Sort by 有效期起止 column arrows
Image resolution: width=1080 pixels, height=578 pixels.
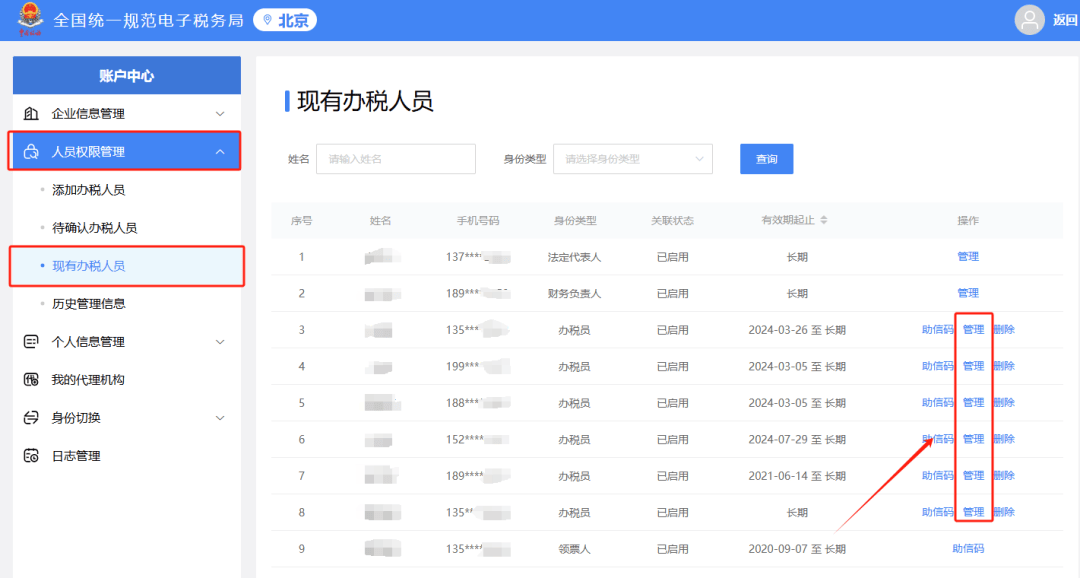point(824,220)
